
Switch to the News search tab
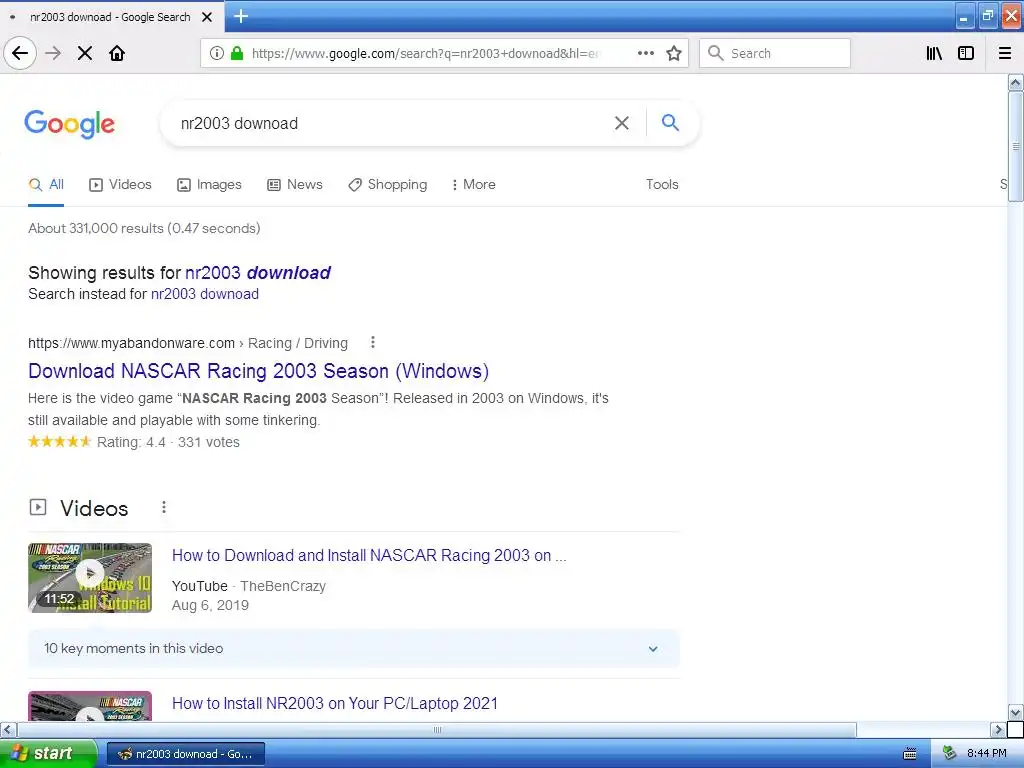tap(295, 184)
